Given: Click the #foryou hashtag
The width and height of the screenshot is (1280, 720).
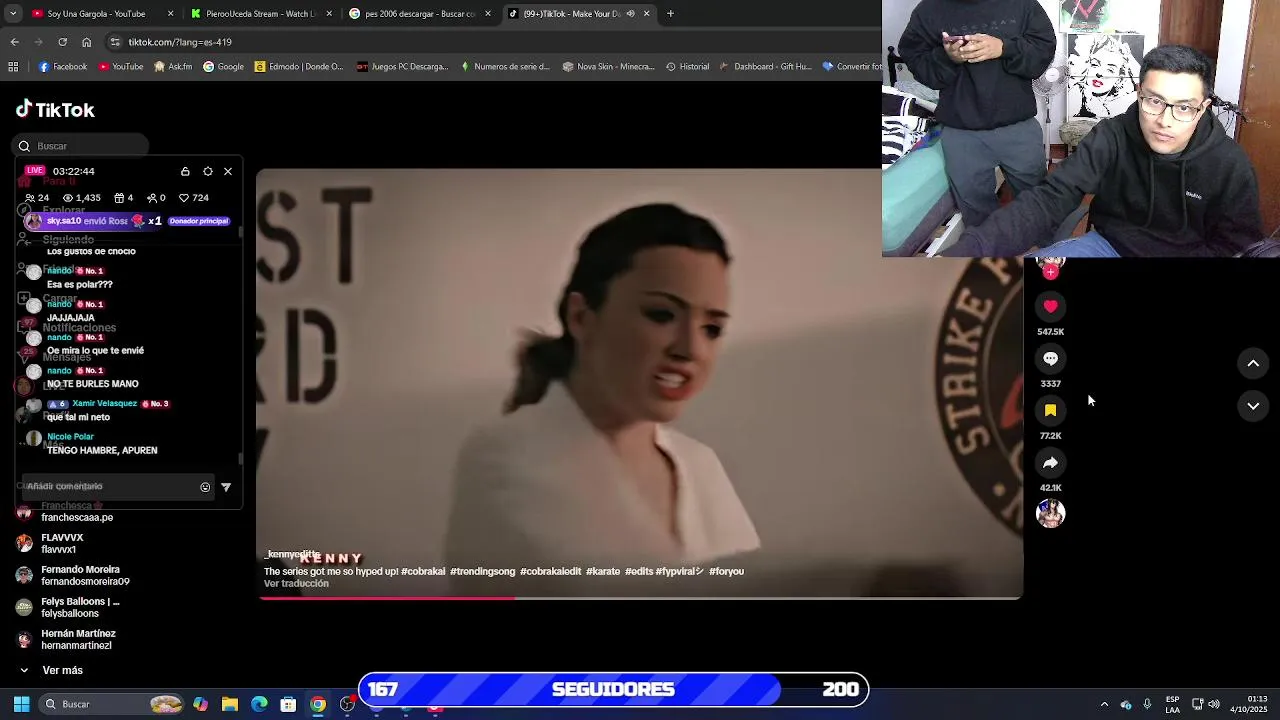Looking at the screenshot, I should 726,572.
